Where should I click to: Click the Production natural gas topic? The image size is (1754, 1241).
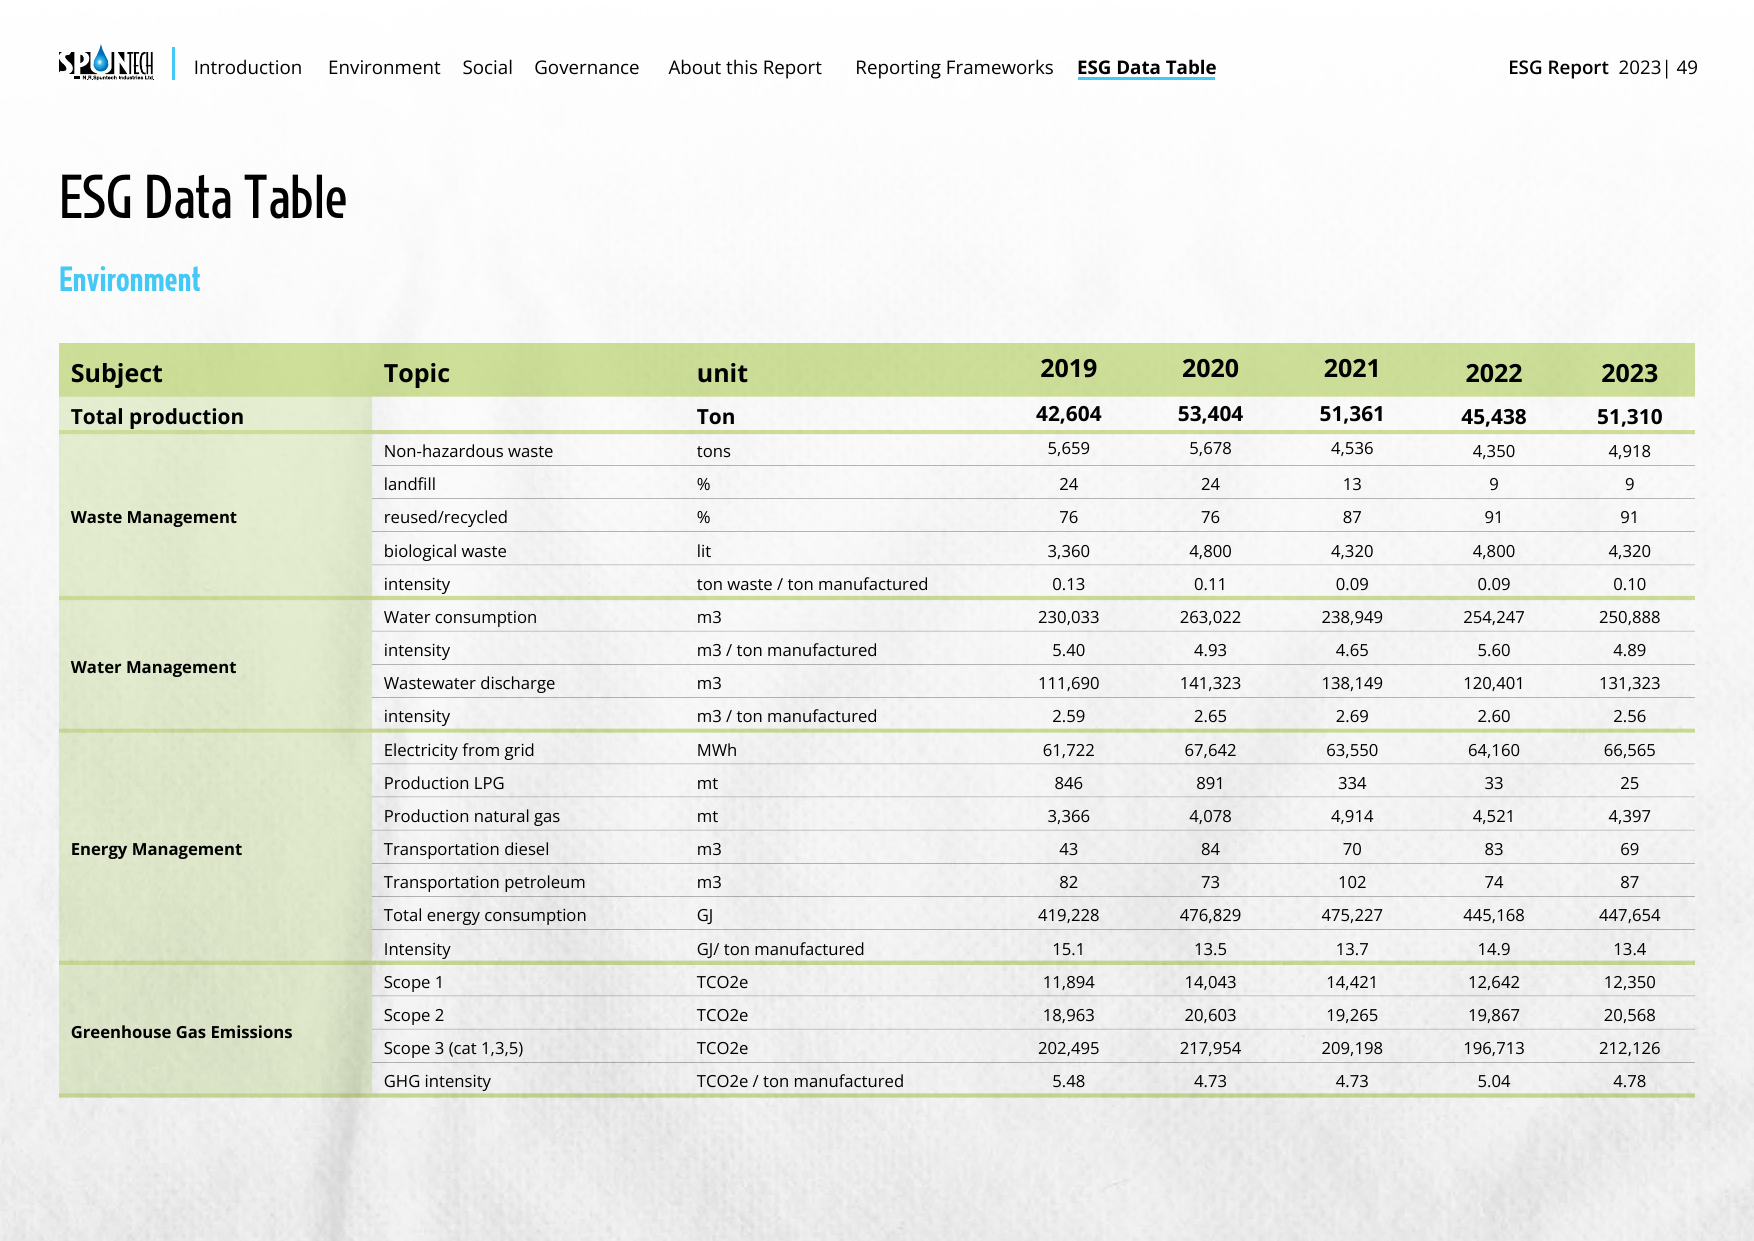(472, 816)
